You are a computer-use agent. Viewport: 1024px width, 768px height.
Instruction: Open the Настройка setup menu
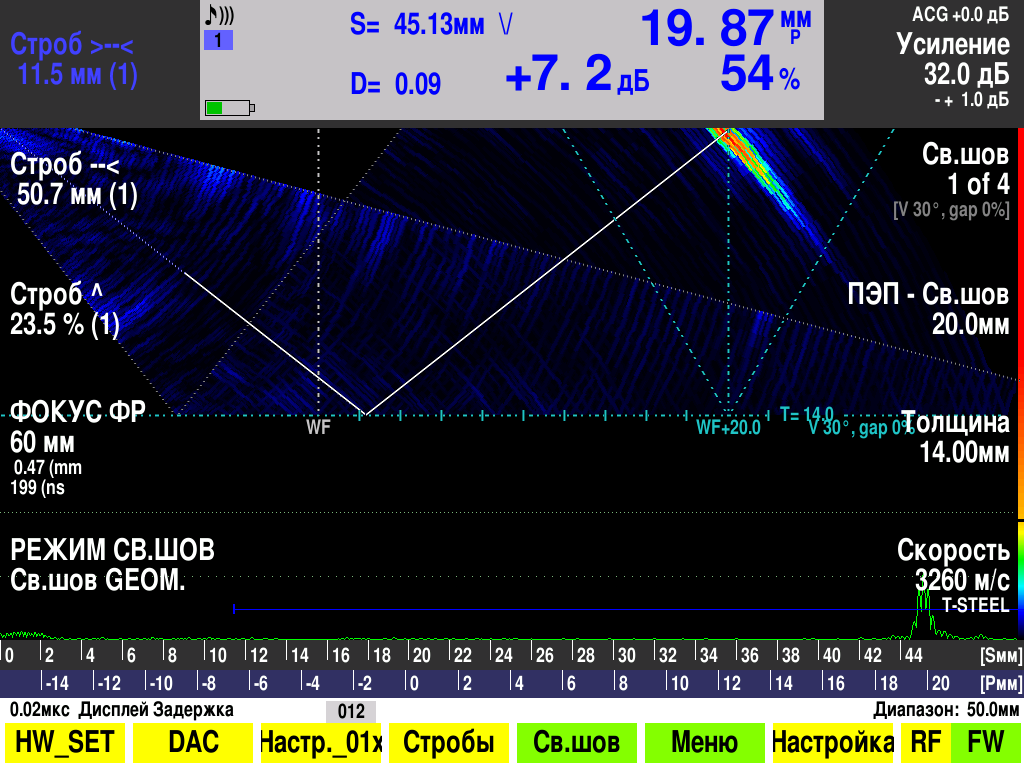[x=832, y=743]
